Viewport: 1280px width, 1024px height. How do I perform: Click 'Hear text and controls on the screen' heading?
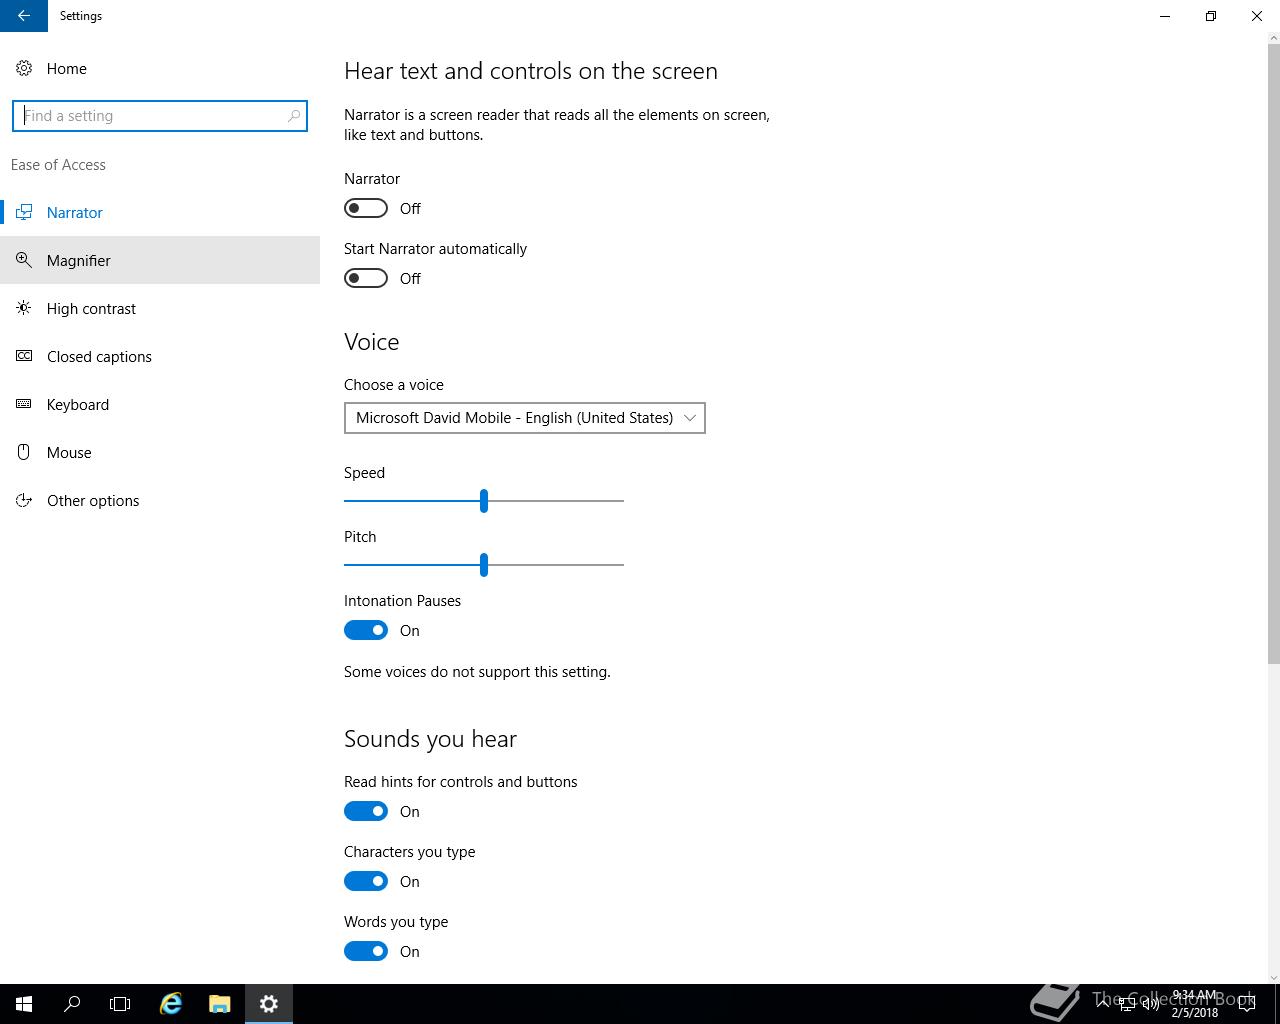pos(531,71)
